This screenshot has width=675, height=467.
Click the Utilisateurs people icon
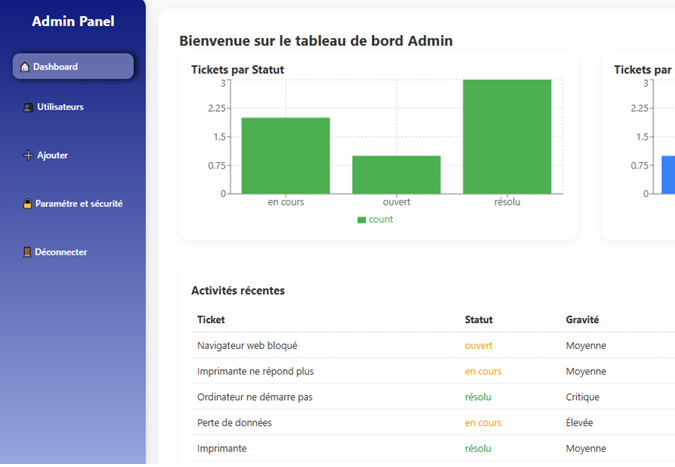tap(28, 107)
